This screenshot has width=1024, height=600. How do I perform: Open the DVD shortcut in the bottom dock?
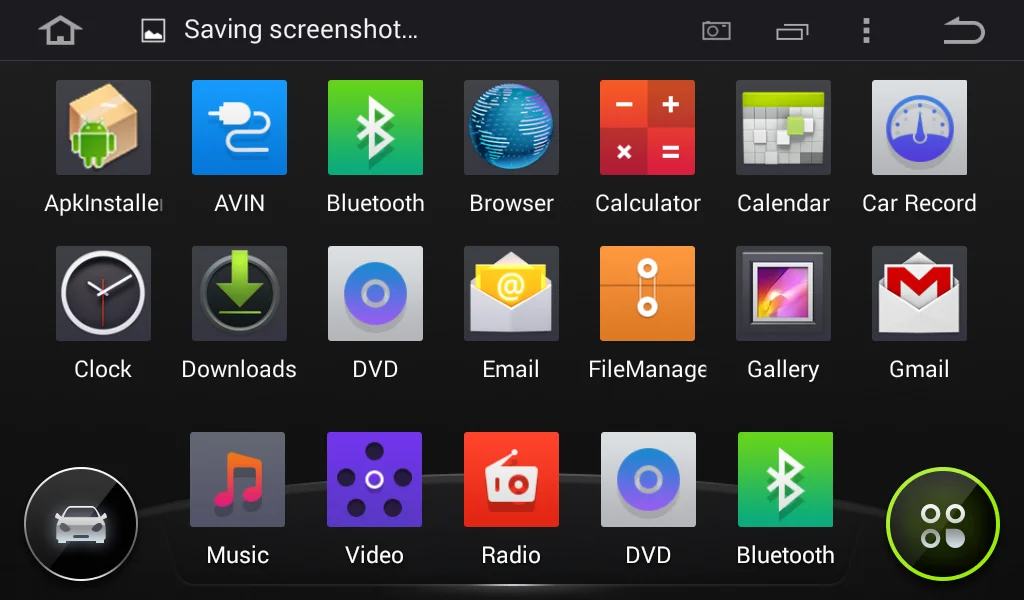[648, 479]
